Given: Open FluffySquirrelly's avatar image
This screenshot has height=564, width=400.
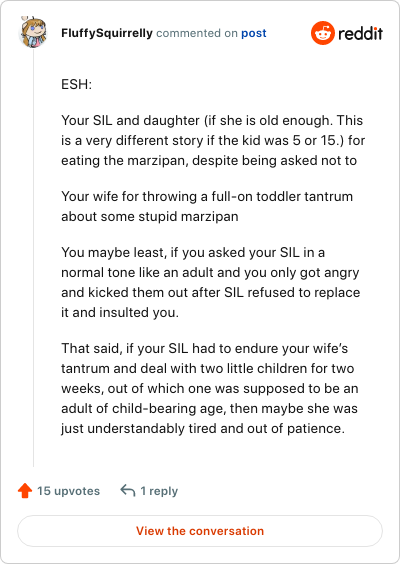Looking at the screenshot, I should tap(33, 32).
